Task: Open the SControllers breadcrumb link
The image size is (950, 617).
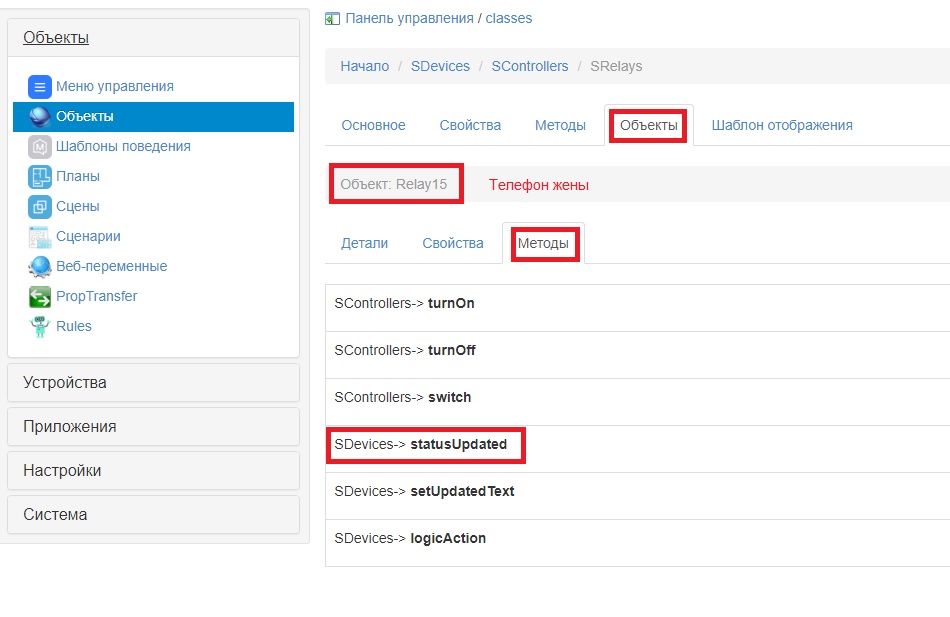Action: tap(530, 66)
